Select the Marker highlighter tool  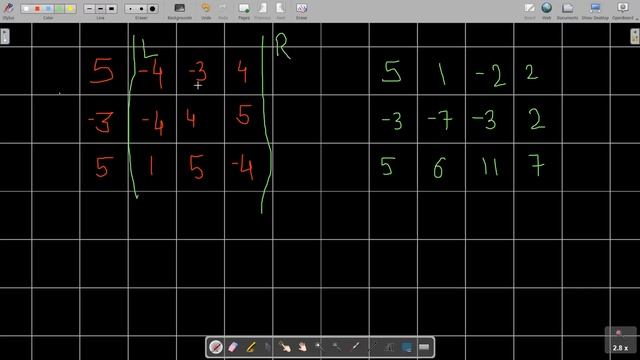[250, 347]
